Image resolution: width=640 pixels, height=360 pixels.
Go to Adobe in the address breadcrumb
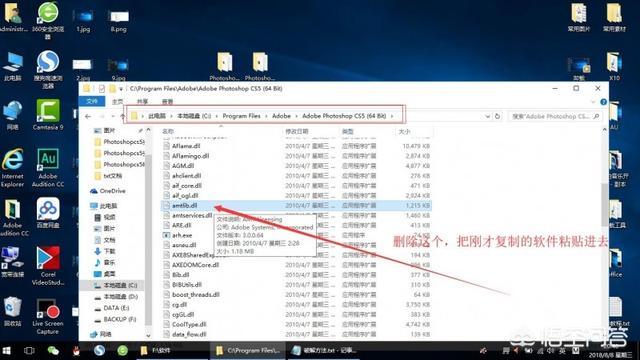coord(281,116)
